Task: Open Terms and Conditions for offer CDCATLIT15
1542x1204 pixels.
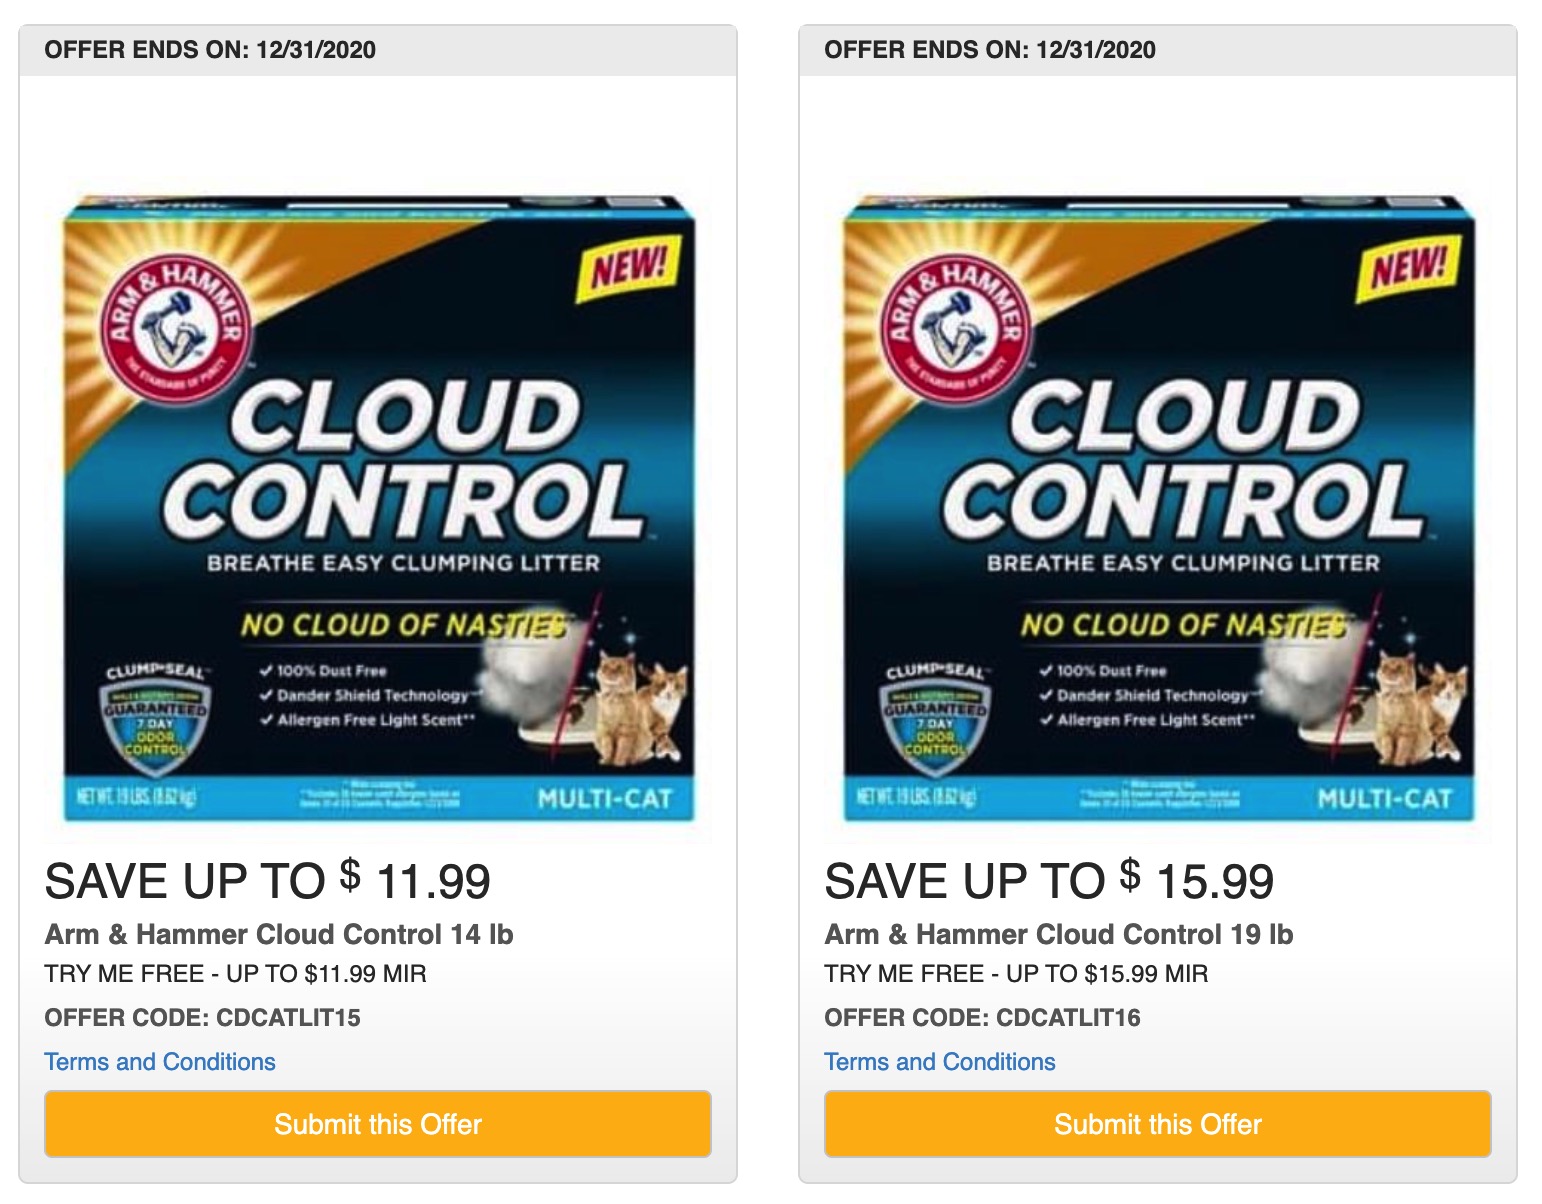Action: tap(158, 1062)
